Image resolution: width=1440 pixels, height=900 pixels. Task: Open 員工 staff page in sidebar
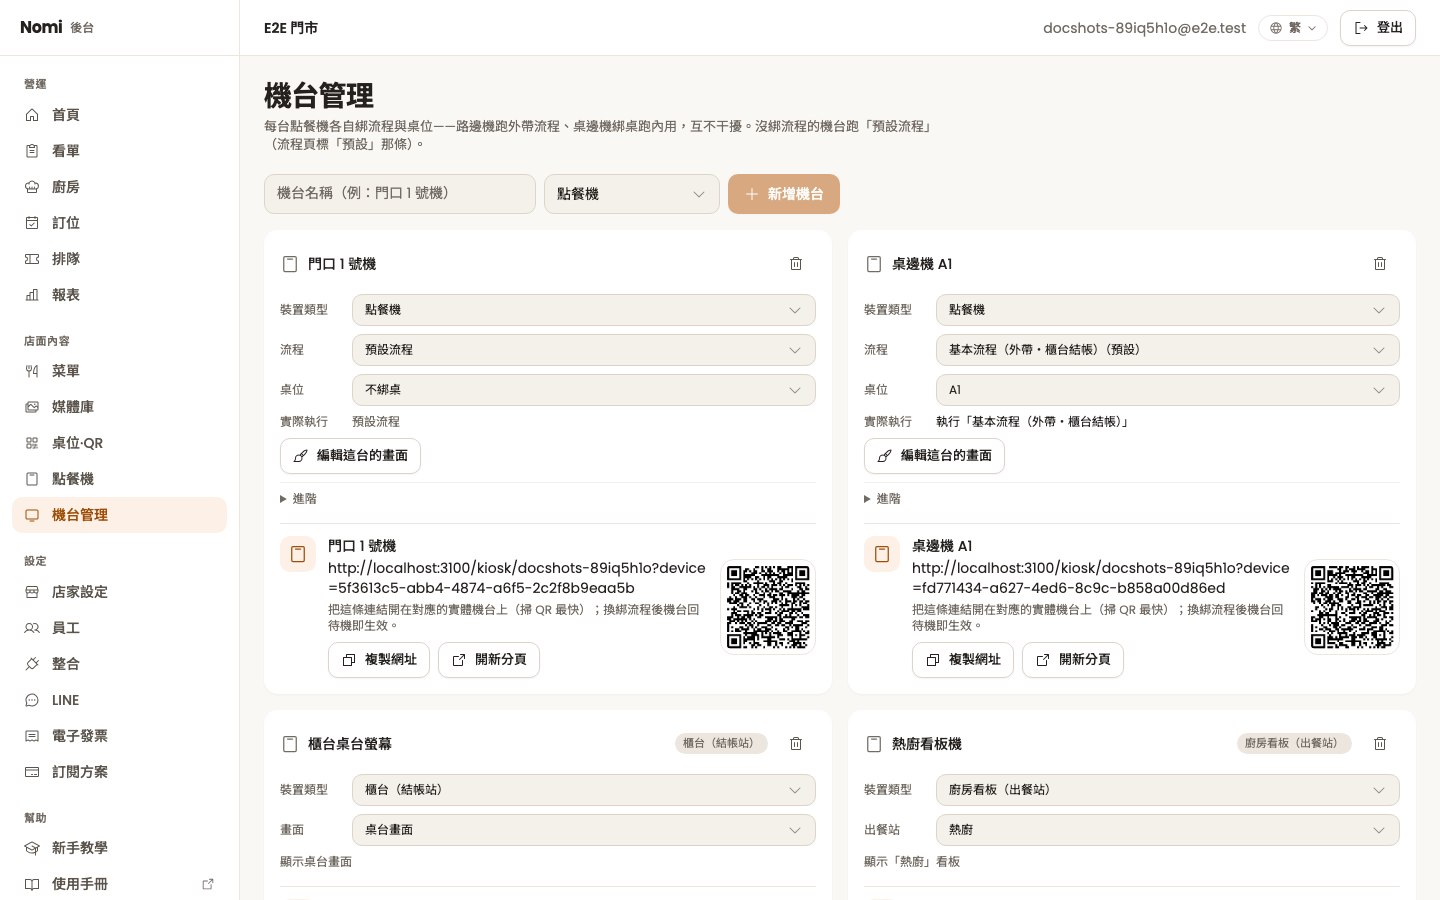[x=119, y=628]
